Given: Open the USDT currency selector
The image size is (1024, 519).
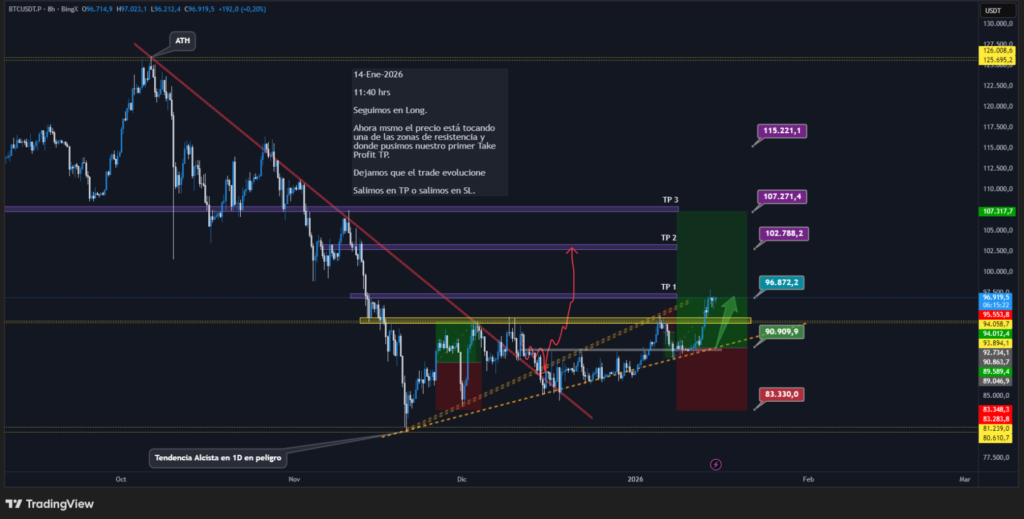Looking at the screenshot, I should tap(992, 8).
